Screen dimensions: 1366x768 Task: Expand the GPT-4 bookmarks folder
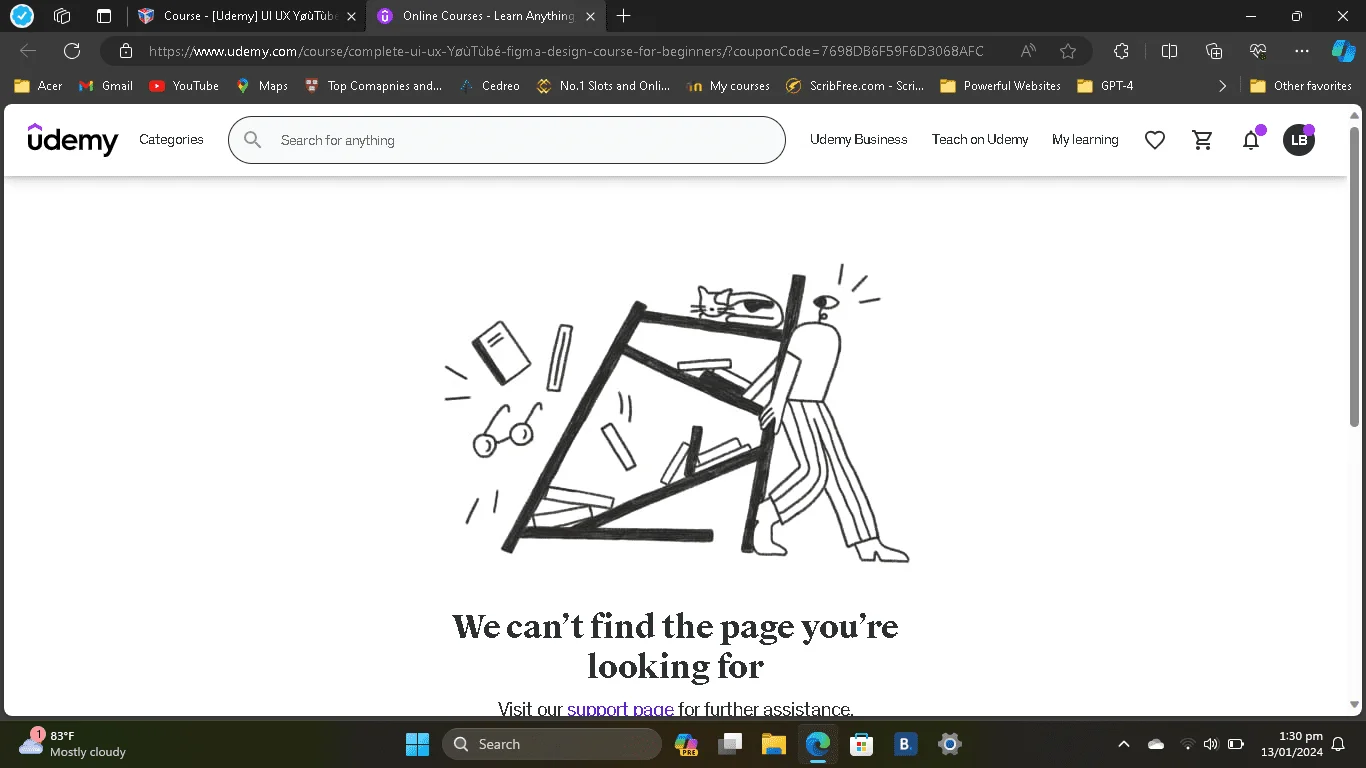(x=1105, y=86)
